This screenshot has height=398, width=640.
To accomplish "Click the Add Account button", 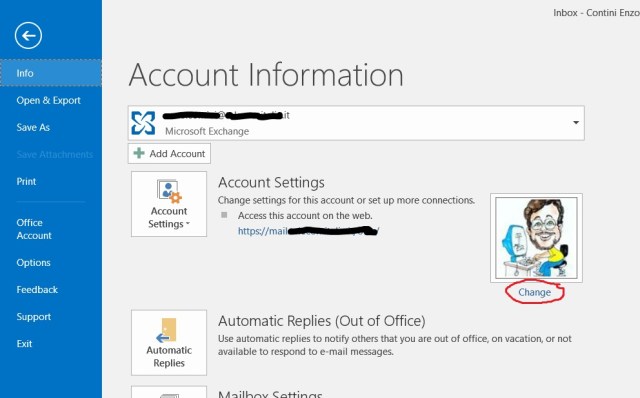I will (x=169, y=153).
